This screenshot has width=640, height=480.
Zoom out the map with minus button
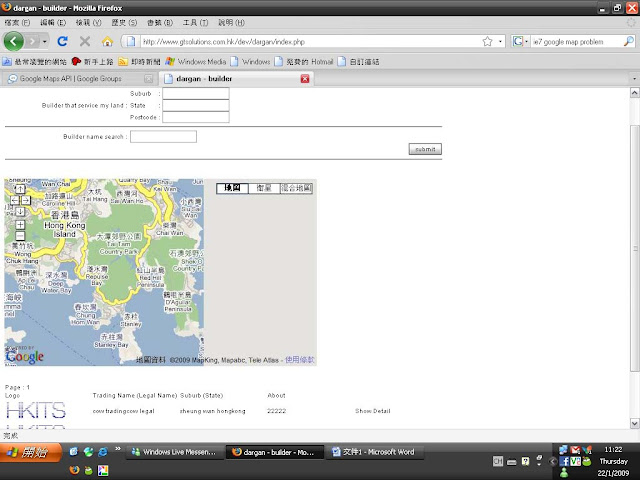coord(20,236)
